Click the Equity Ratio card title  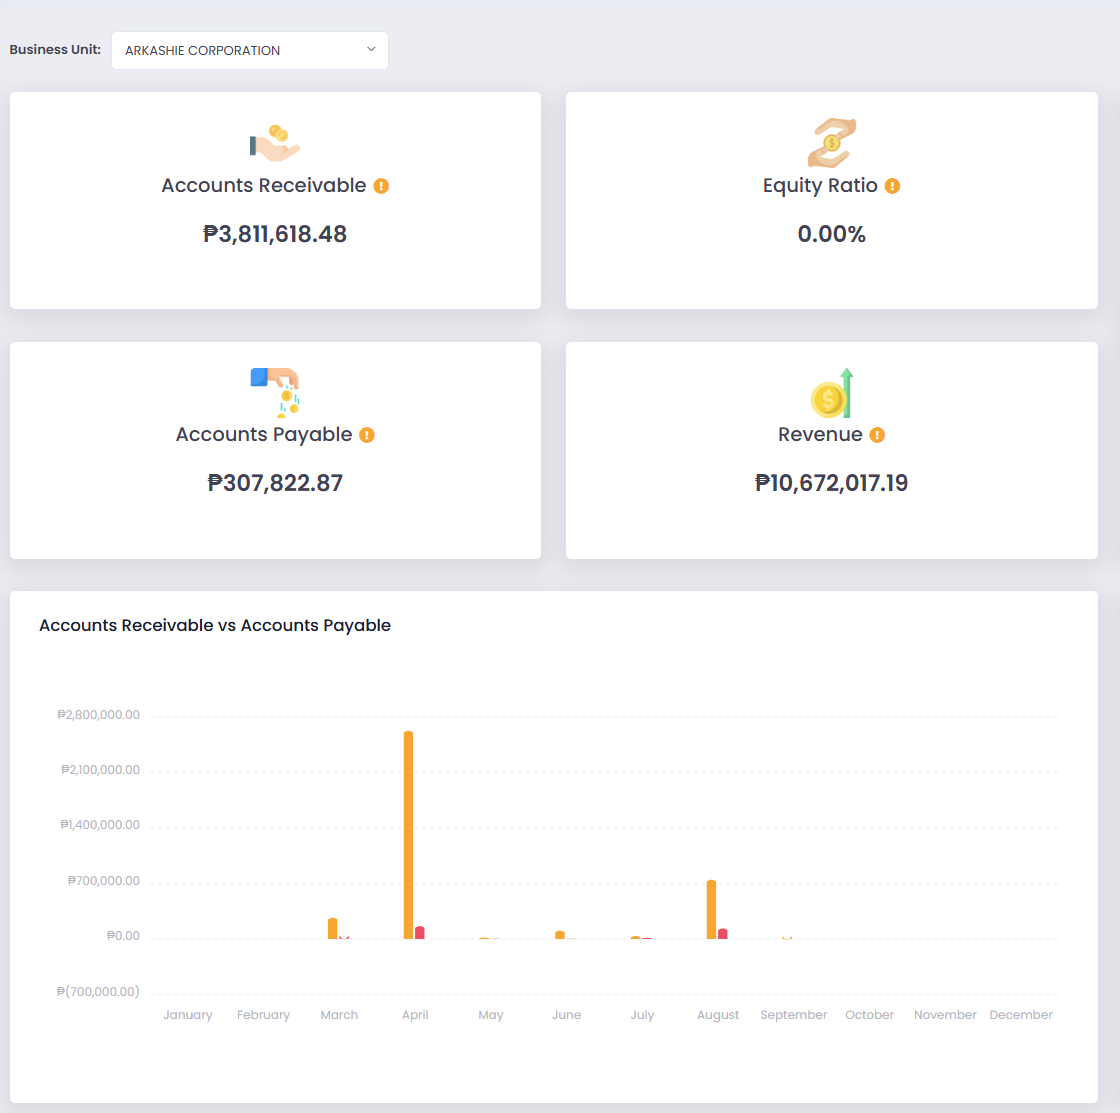(820, 186)
